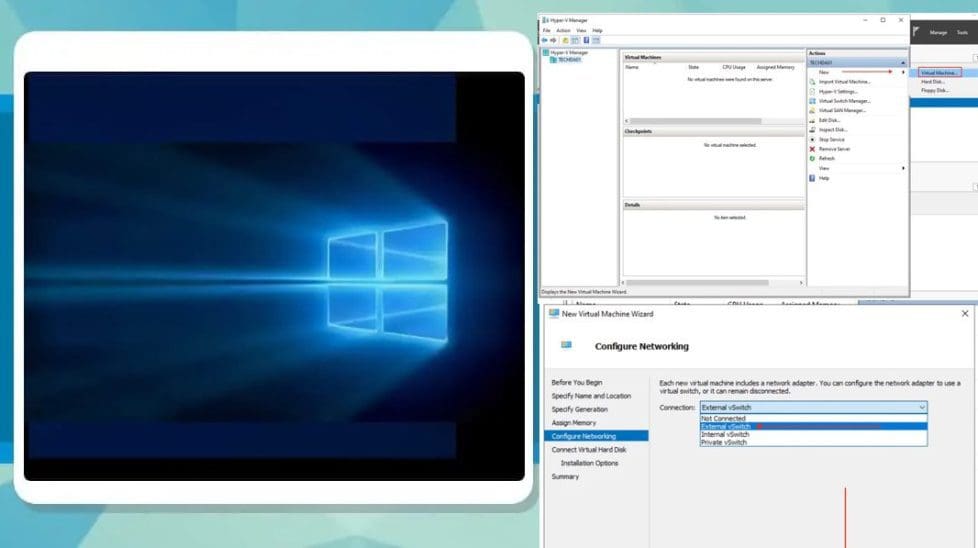Open the Manage menu in Server Manager
Viewport: 978px width, 548px height.
point(938,32)
